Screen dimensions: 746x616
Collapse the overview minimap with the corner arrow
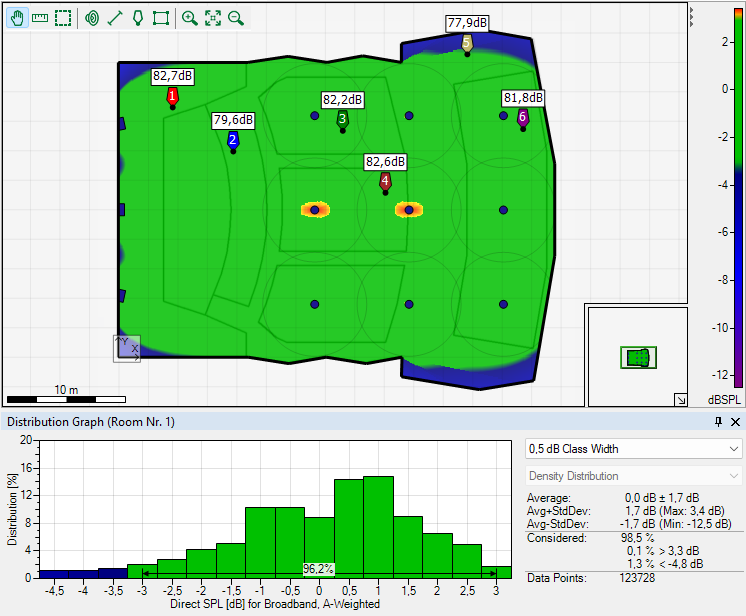pos(680,399)
